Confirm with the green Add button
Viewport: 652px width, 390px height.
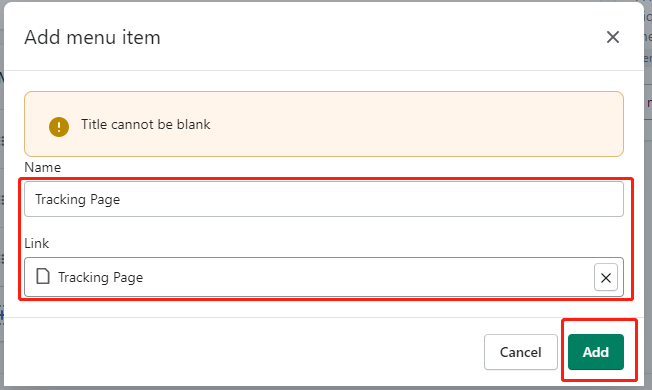tap(595, 352)
